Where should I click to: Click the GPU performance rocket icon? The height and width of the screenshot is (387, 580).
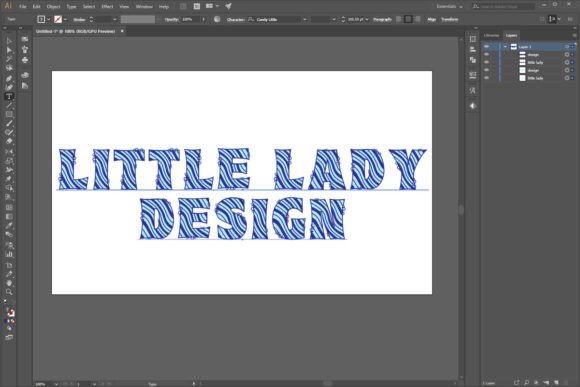[228, 6]
